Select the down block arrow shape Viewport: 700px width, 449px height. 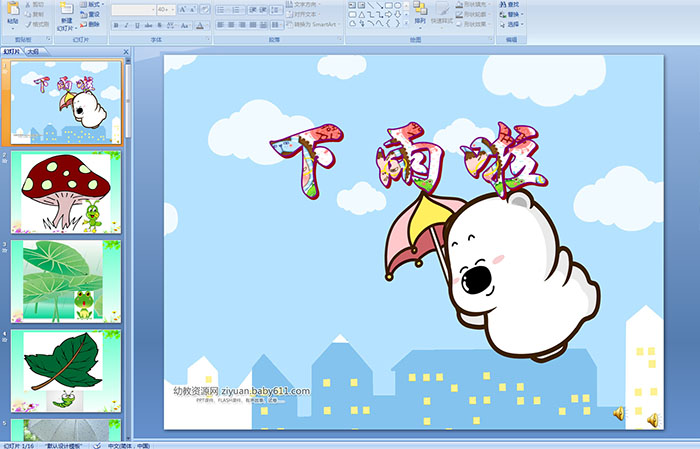pyautogui.click(x=397, y=14)
